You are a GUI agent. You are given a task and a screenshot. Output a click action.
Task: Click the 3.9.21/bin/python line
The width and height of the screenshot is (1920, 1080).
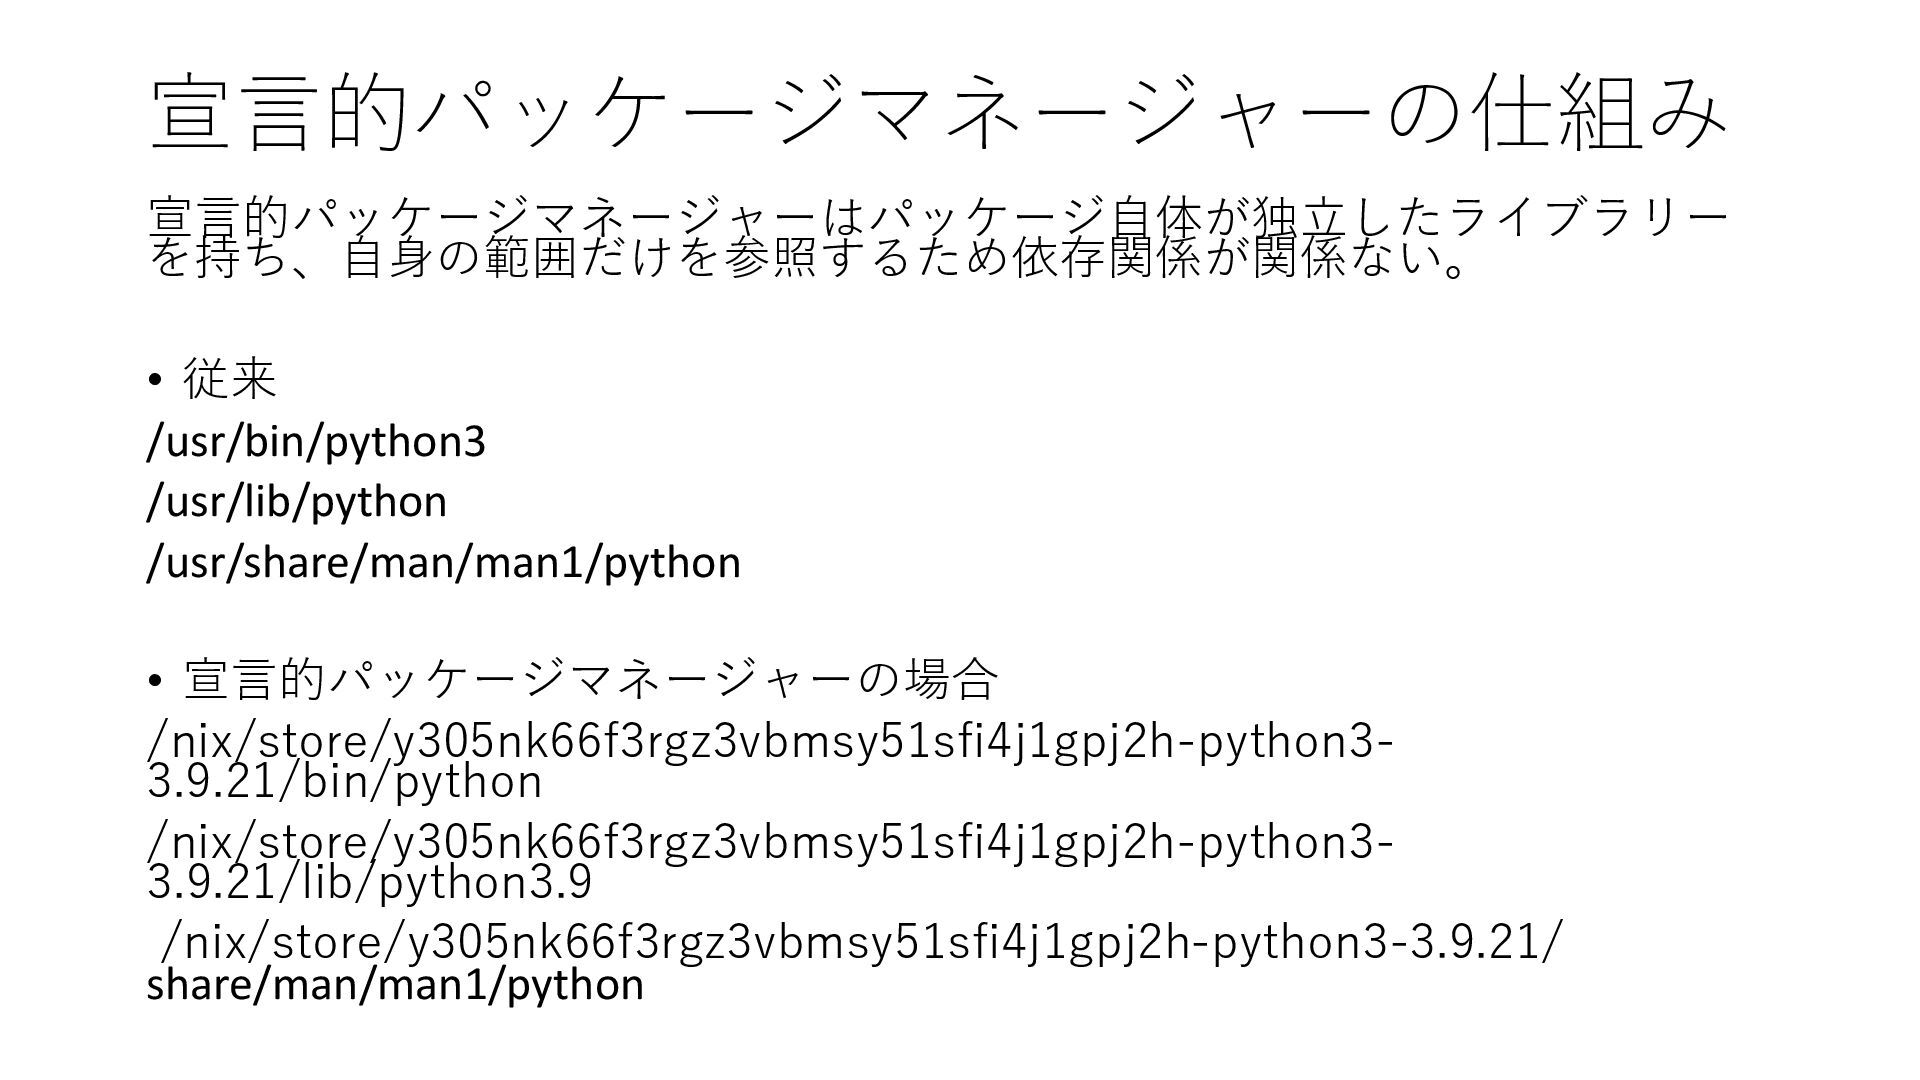(x=345, y=782)
